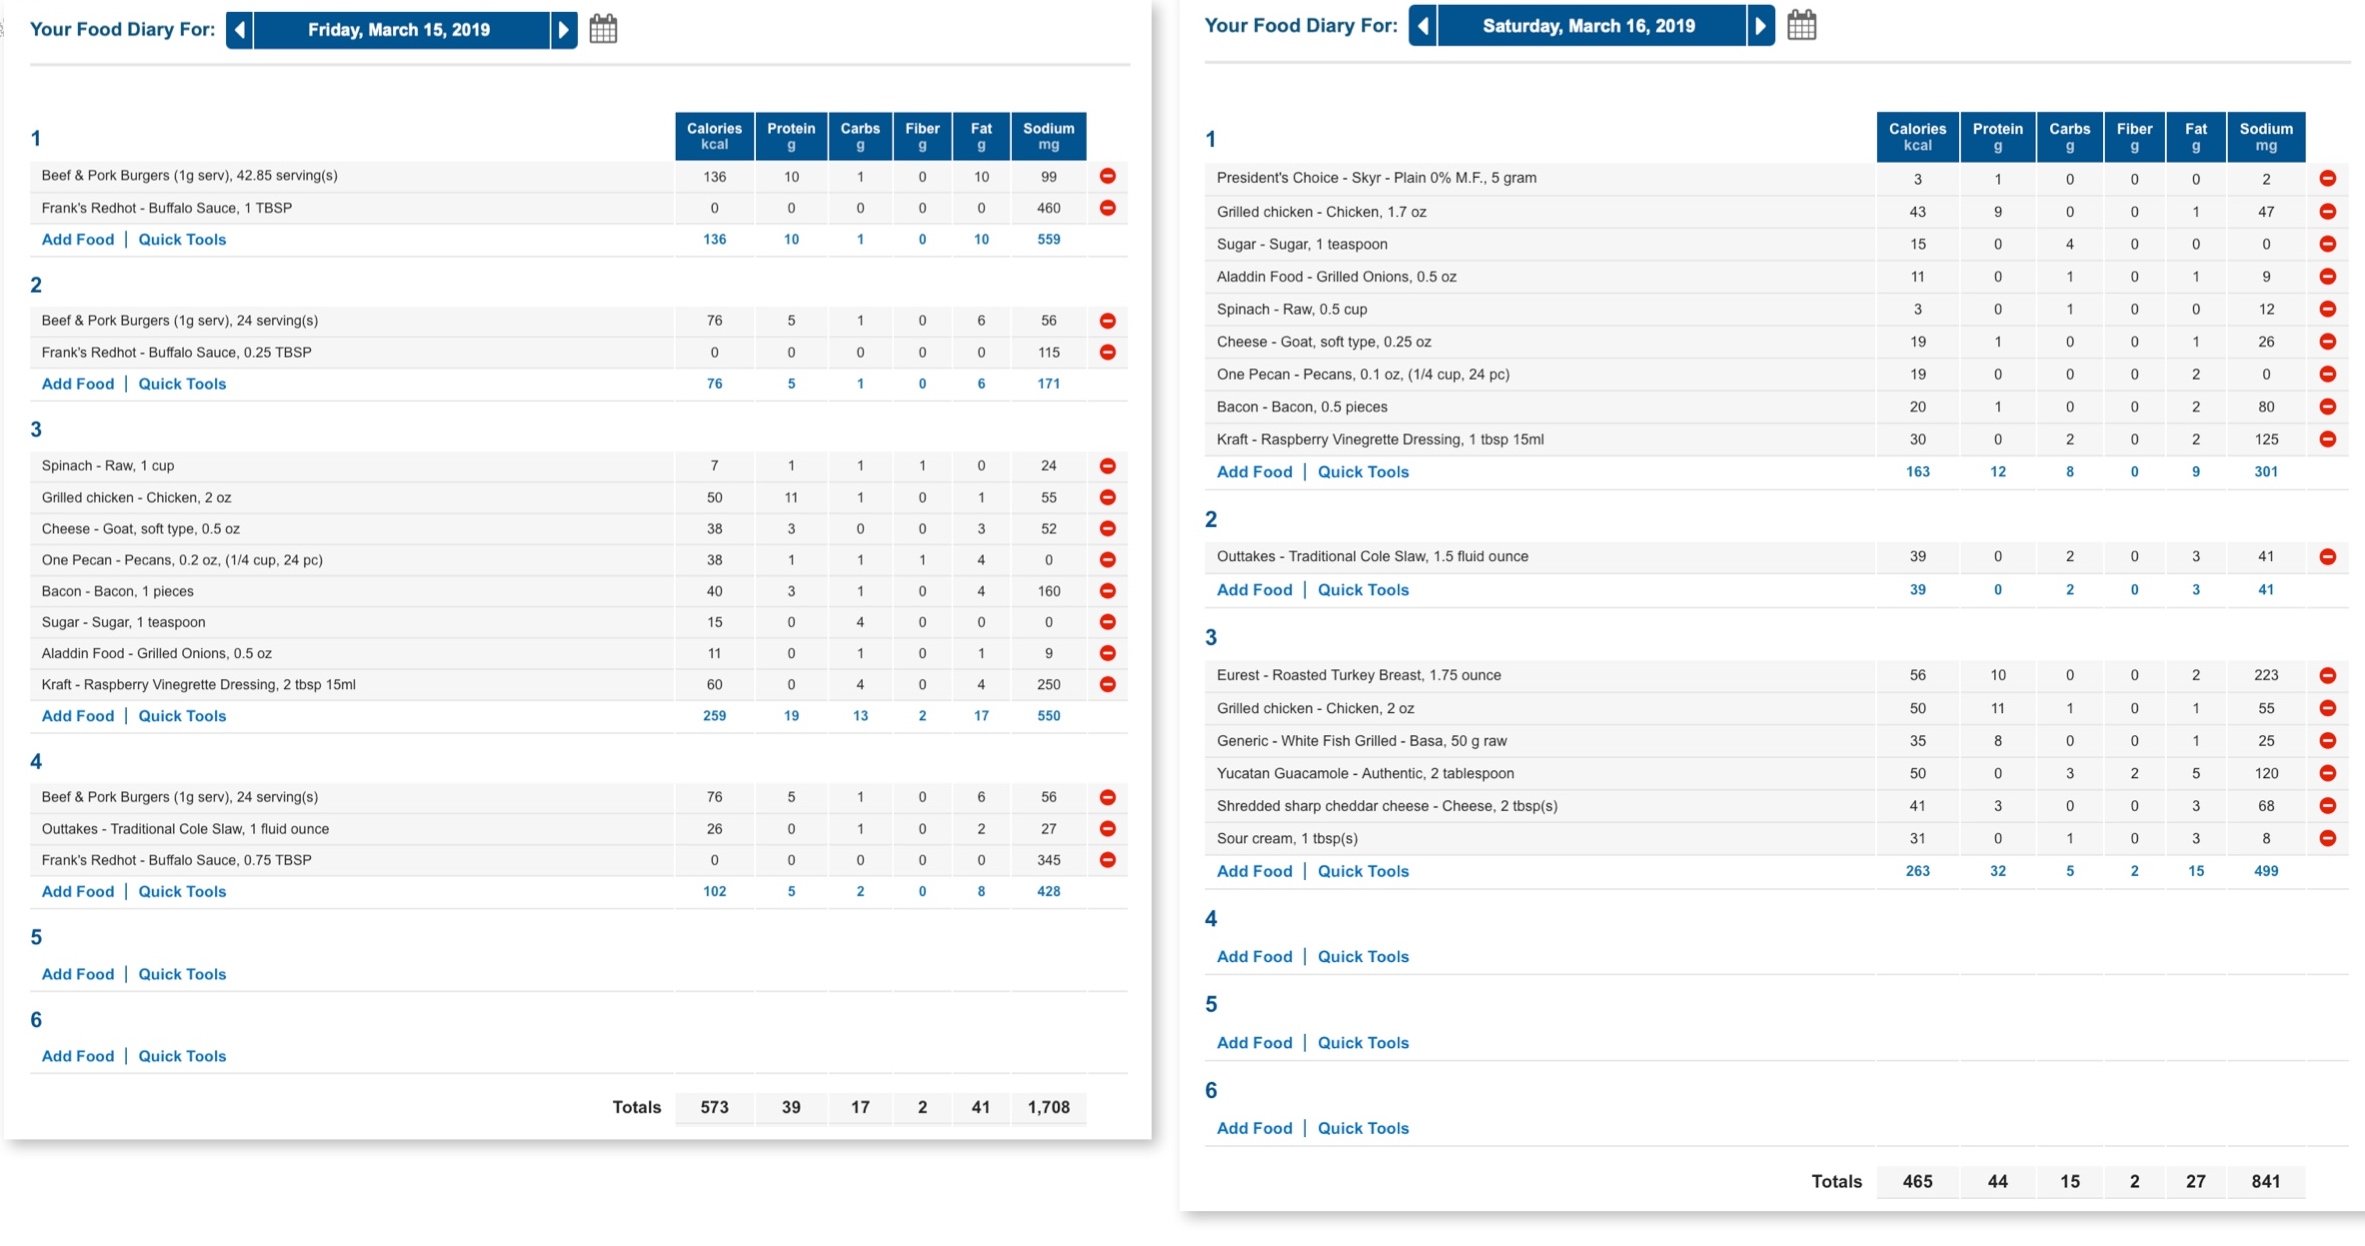Add Food to Saturday's empty meal 6
2365x1246 pixels.
1254,1128
